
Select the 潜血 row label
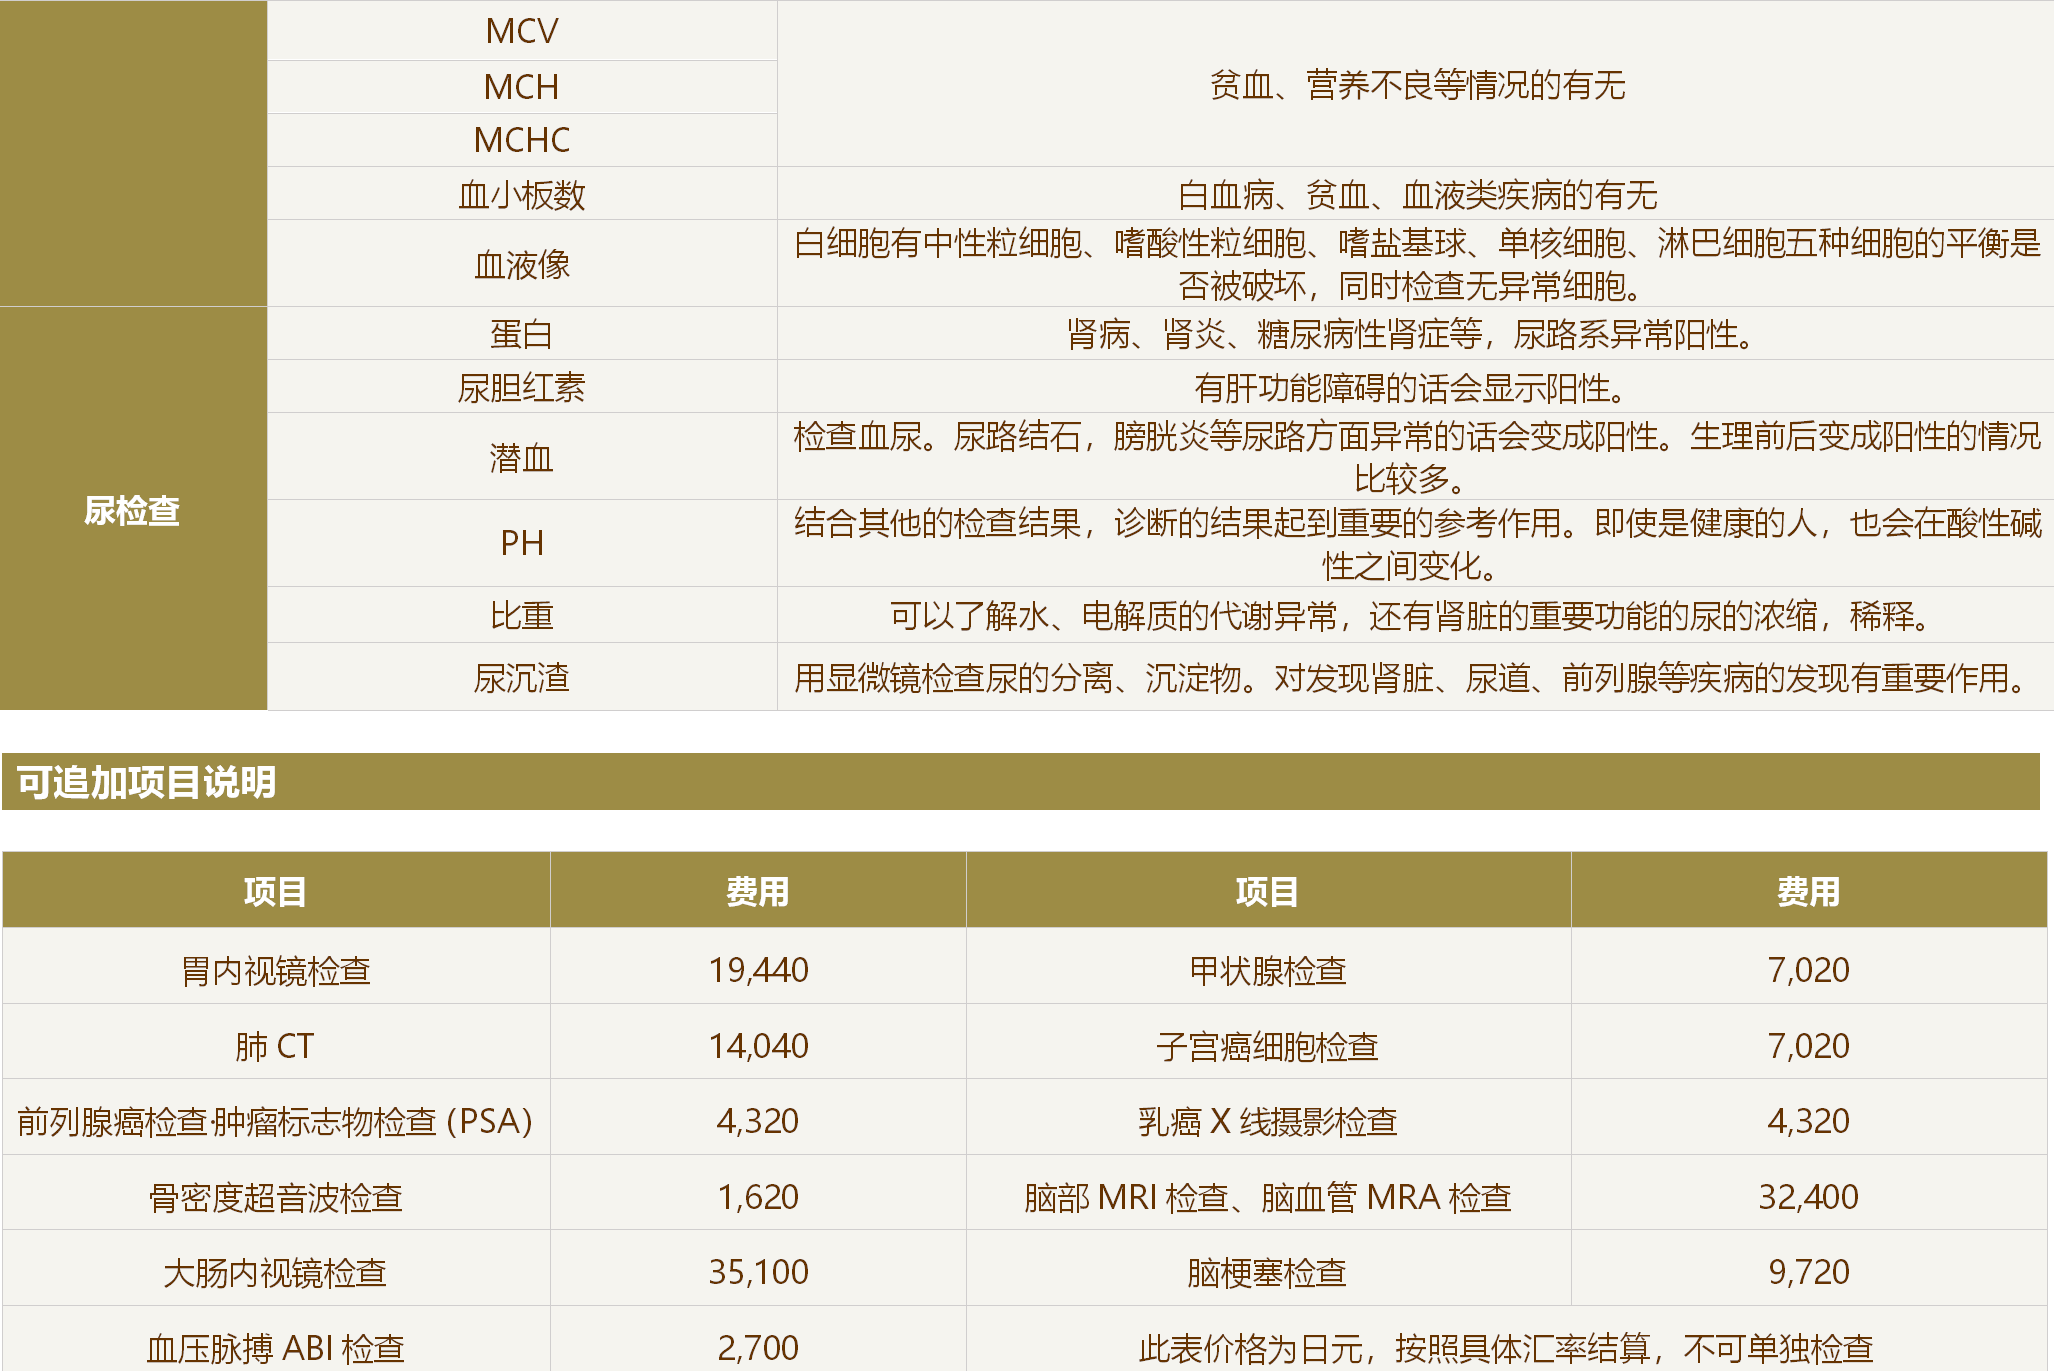pyautogui.click(x=522, y=457)
